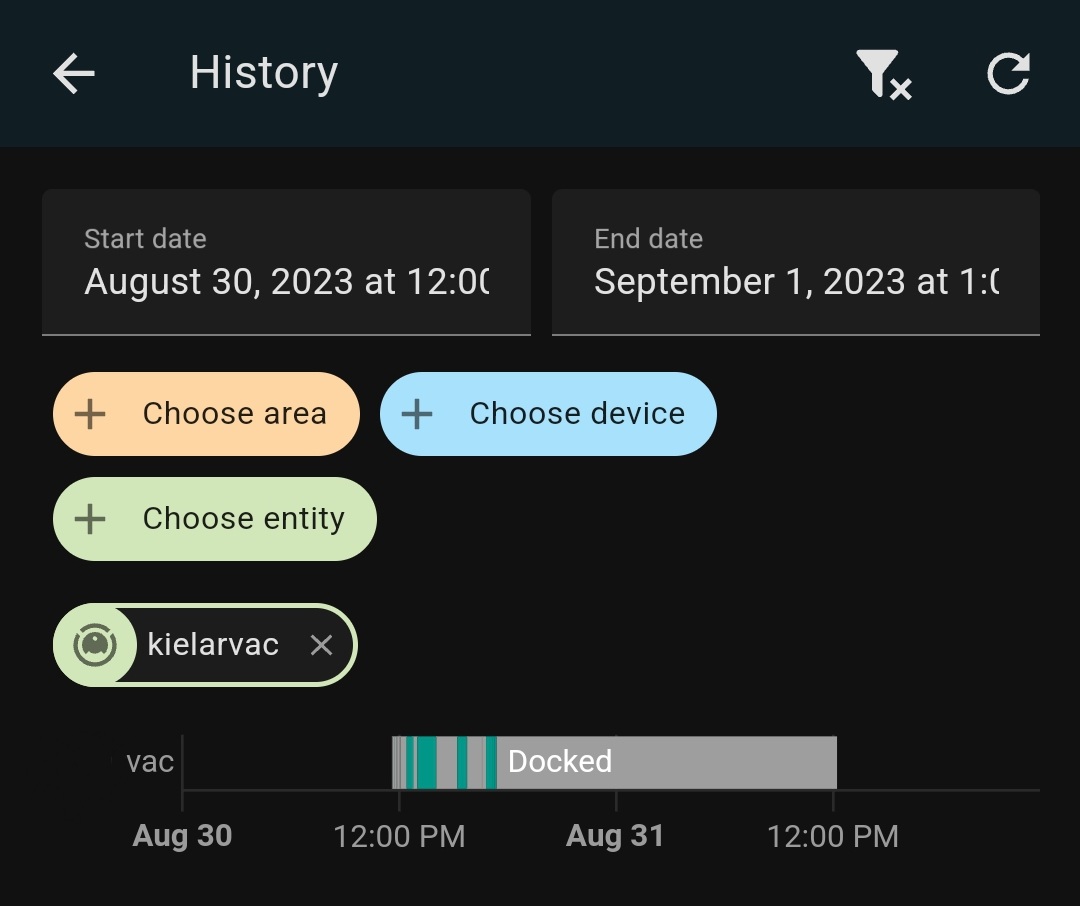Click the Aug 31 label on the time axis
This screenshot has height=906, width=1080.
click(x=613, y=835)
